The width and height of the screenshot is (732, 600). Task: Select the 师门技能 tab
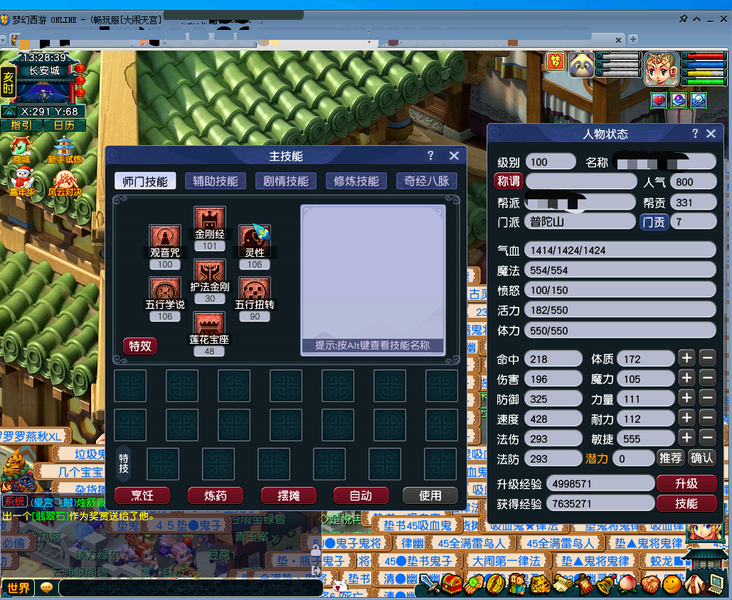coord(145,181)
